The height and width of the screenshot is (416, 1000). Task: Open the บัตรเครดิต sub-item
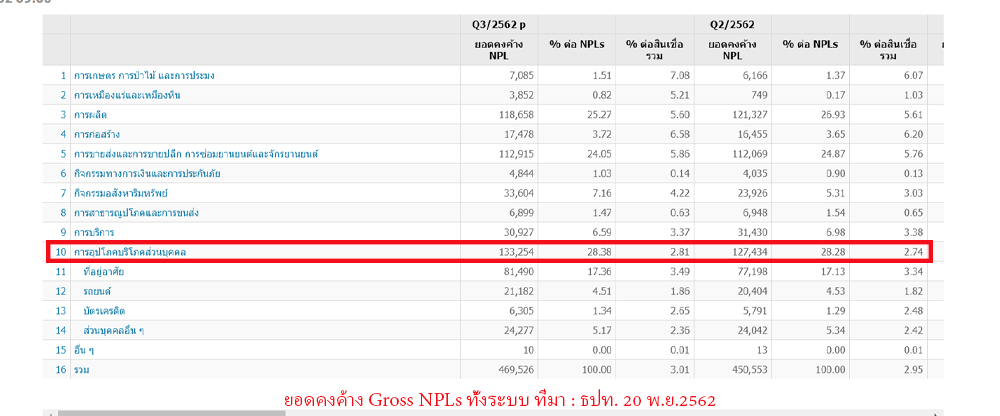tap(105, 311)
